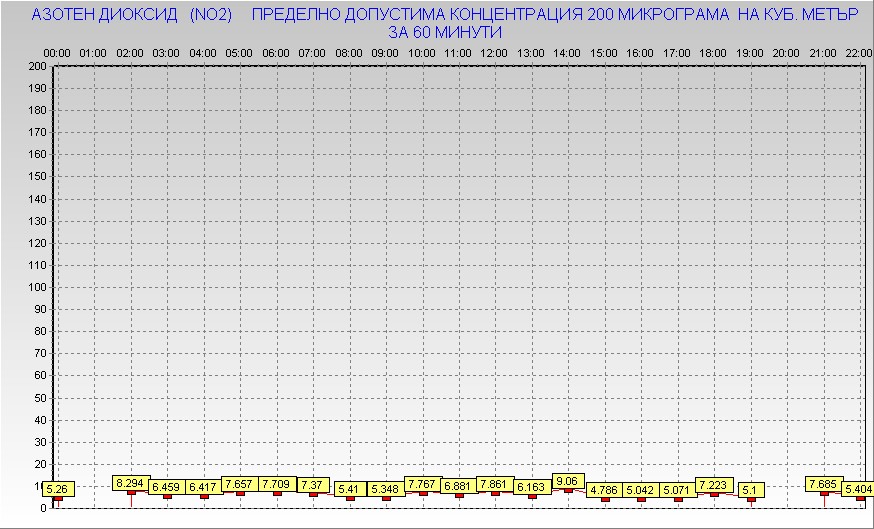Select the 6.459 value label
This screenshot has height=529, width=874.
(166, 487)
